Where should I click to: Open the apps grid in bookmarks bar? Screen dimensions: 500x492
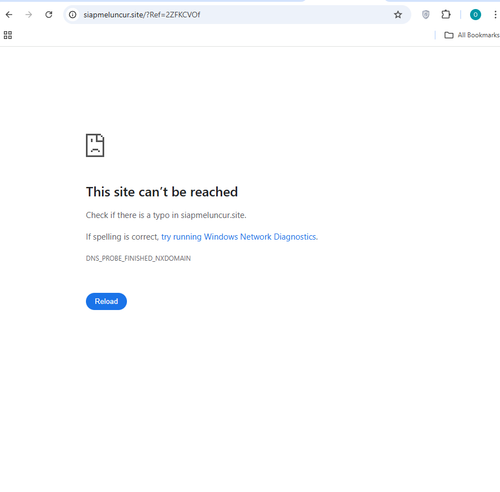coord(8,35)
